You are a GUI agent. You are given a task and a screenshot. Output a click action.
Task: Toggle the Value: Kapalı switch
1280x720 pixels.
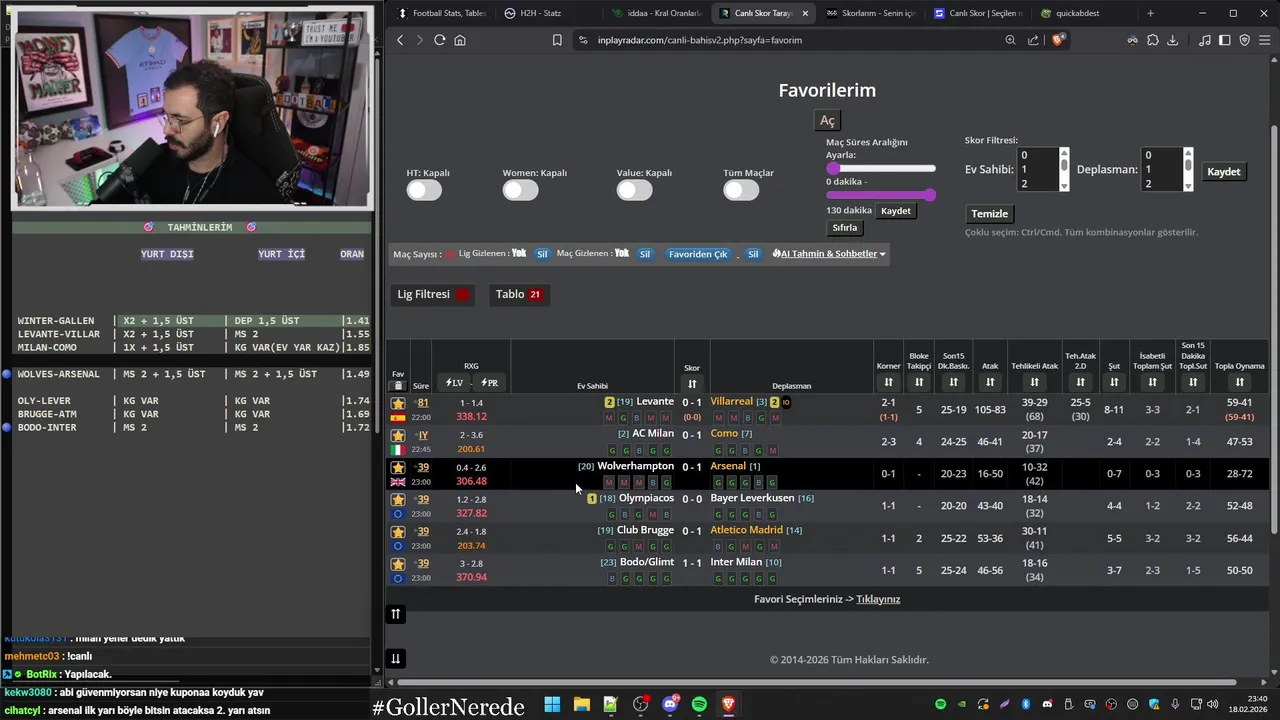pos(634,190)
